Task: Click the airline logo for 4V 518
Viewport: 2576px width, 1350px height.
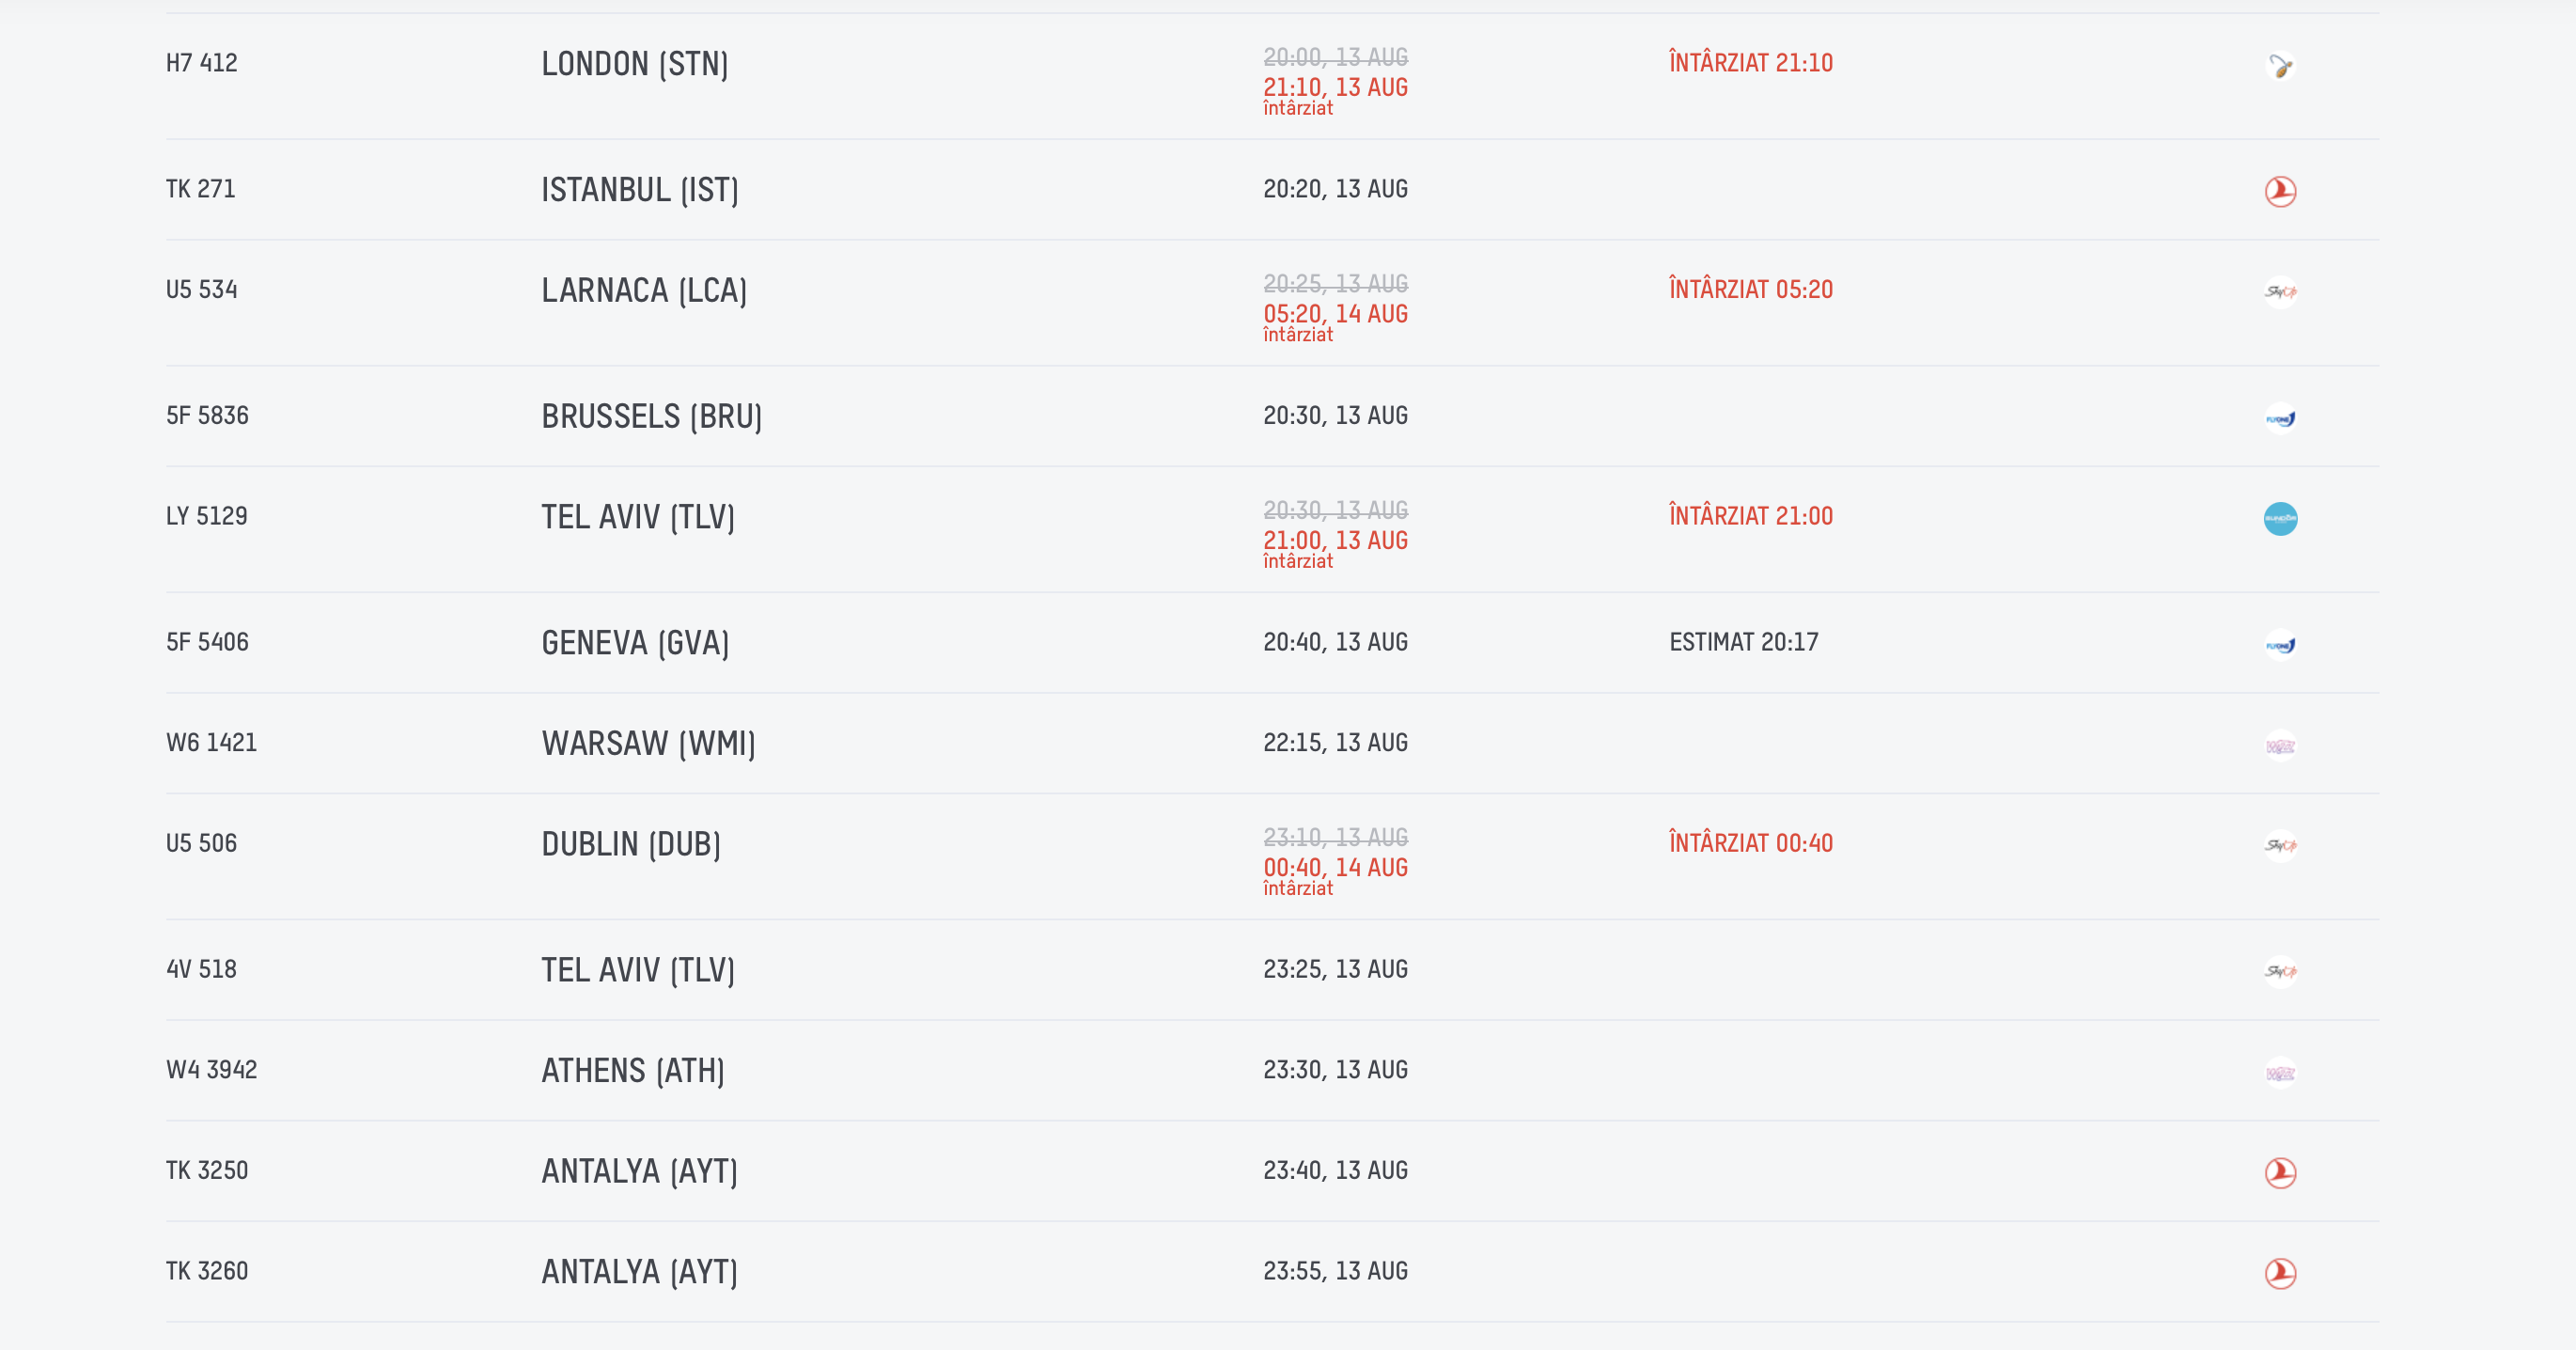Action: coord(2280,972)
